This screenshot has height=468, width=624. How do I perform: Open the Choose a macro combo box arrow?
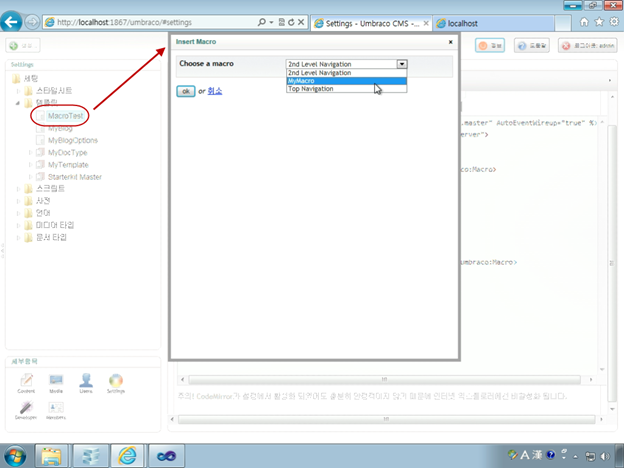(402, 64)
